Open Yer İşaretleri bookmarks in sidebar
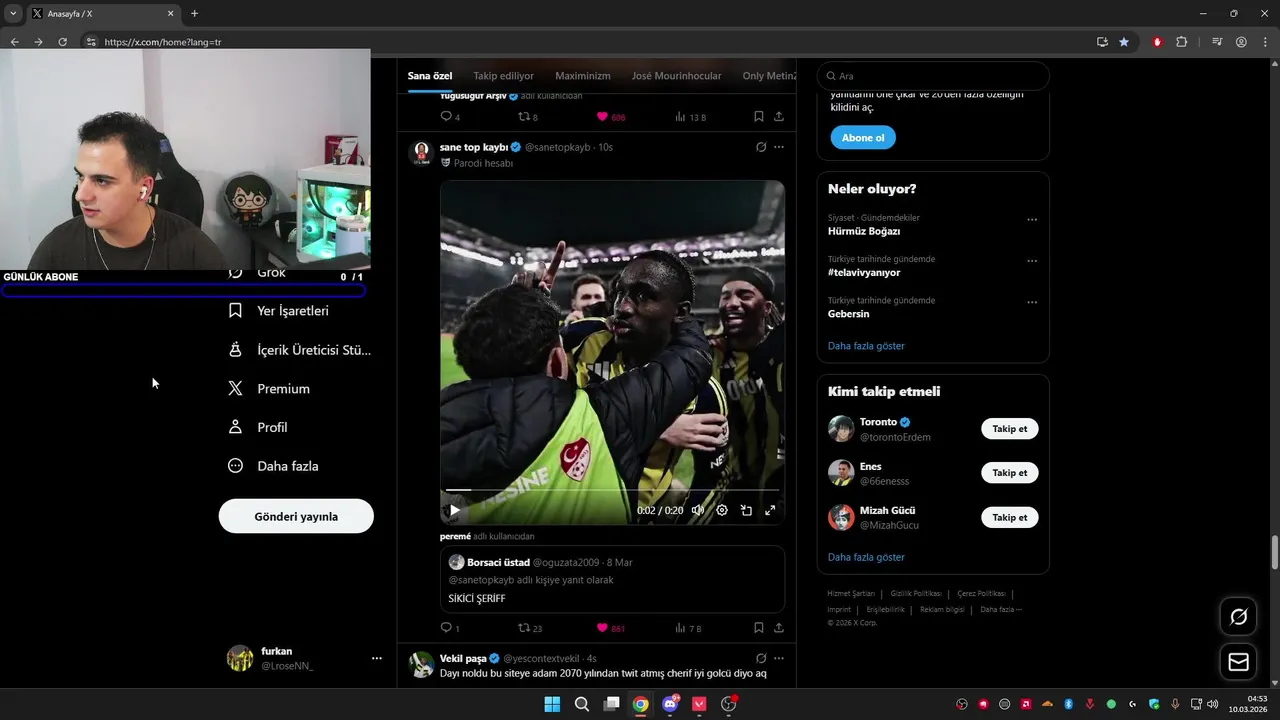This screenshot has width=1280, height=720. (x=279, y=311)
